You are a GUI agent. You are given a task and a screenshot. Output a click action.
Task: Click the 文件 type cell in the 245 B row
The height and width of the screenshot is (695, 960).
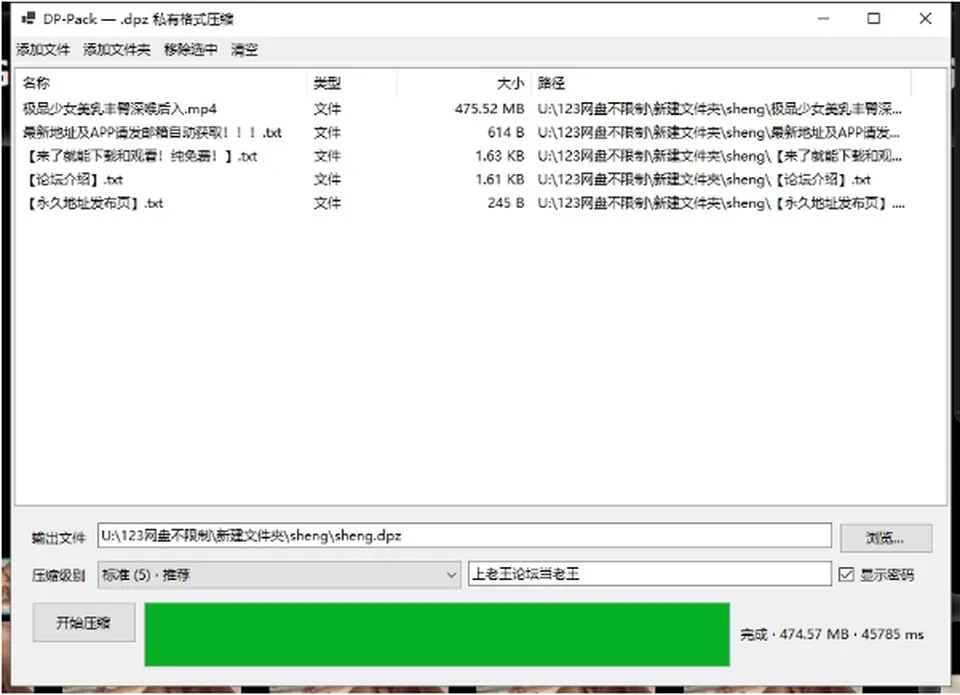point(328,203)
